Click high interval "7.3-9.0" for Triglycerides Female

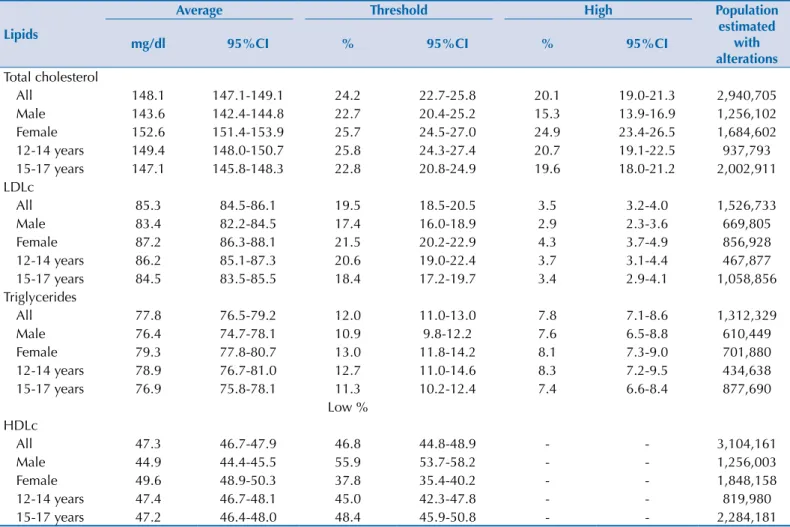[x=647, y=352]
